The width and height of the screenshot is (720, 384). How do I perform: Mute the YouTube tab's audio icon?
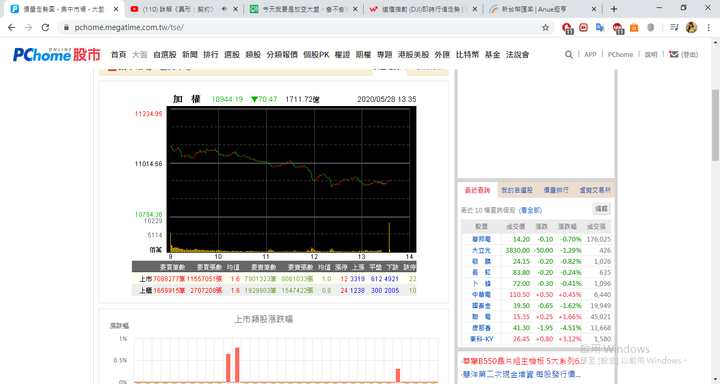224,9
